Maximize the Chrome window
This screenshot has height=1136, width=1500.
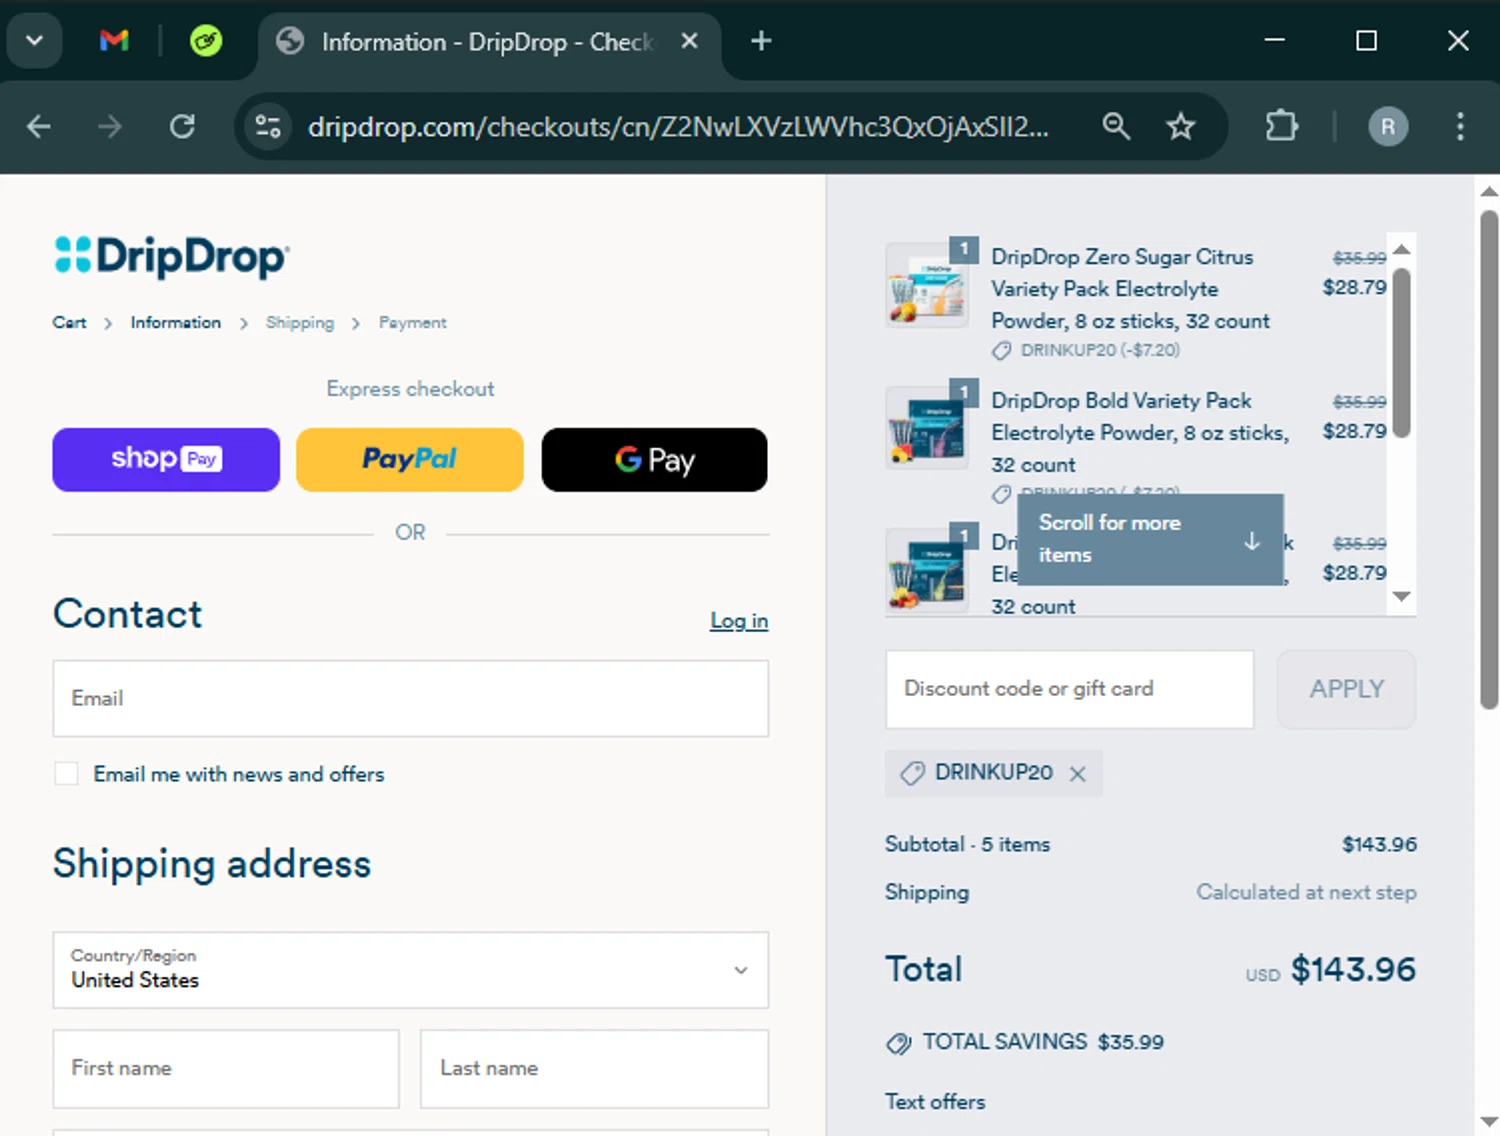point(1366,41)
